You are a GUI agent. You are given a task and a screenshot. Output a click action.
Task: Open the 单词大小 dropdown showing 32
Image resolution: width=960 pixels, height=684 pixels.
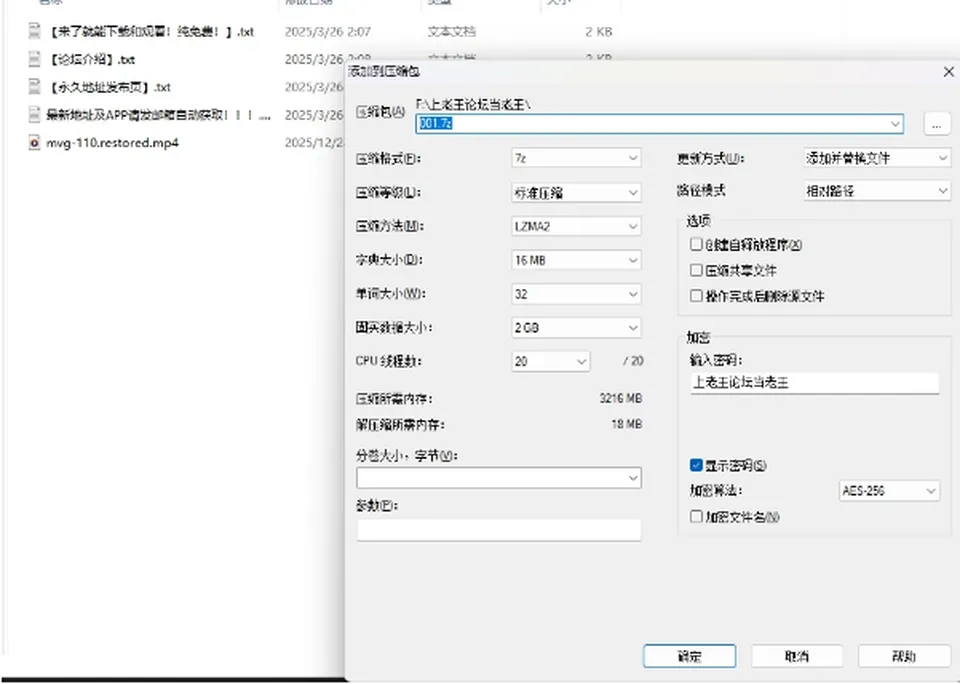[576, 294]
